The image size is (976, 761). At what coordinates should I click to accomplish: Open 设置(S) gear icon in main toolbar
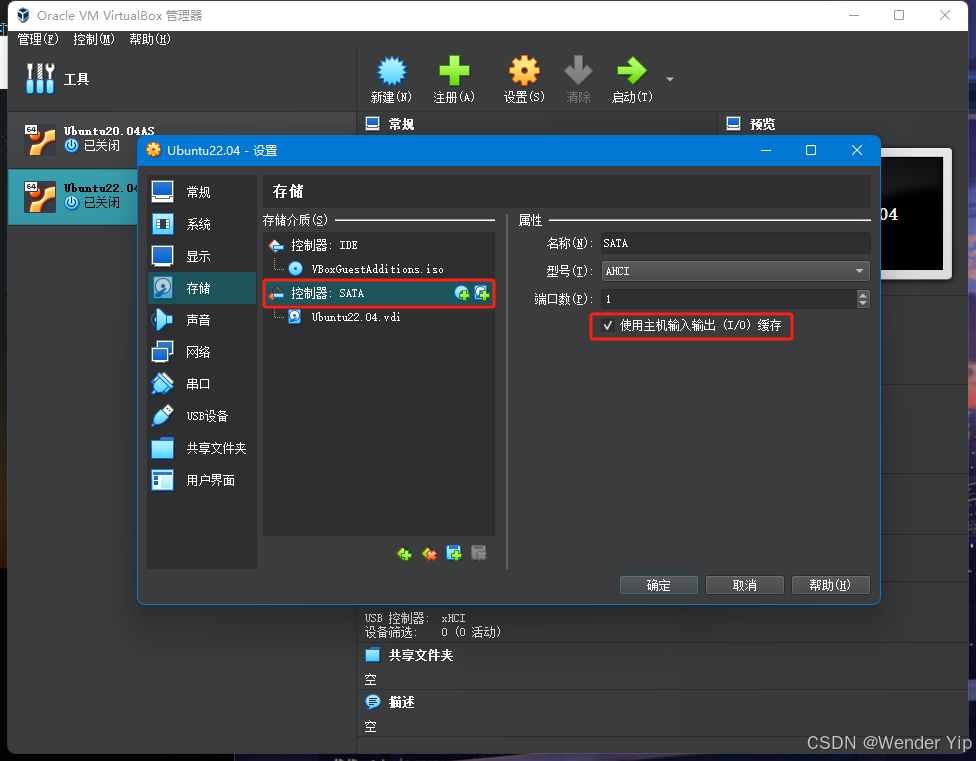click(x=524, y=80)
